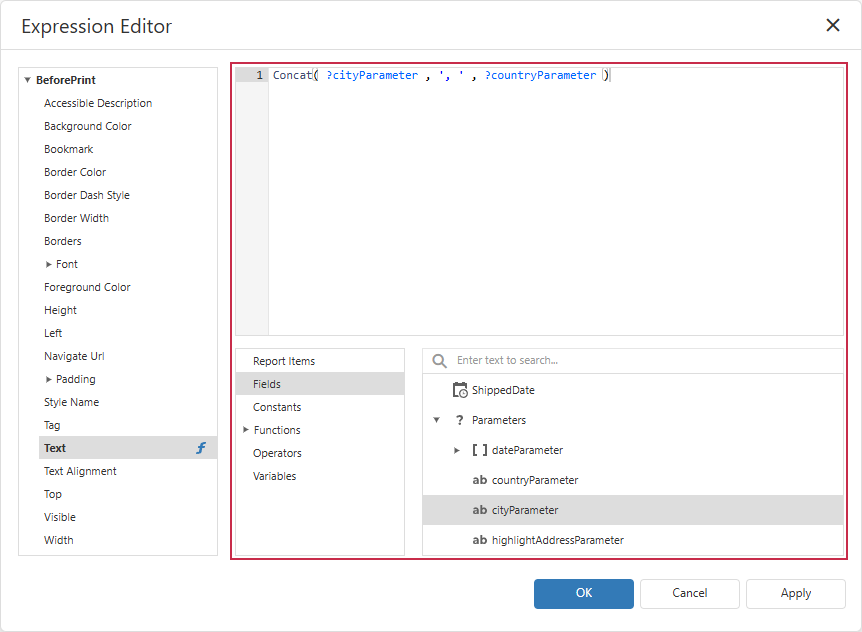
Task: Click the ShippedDate calendar icon
Action: pyautogui.click(x=460, y=390)
